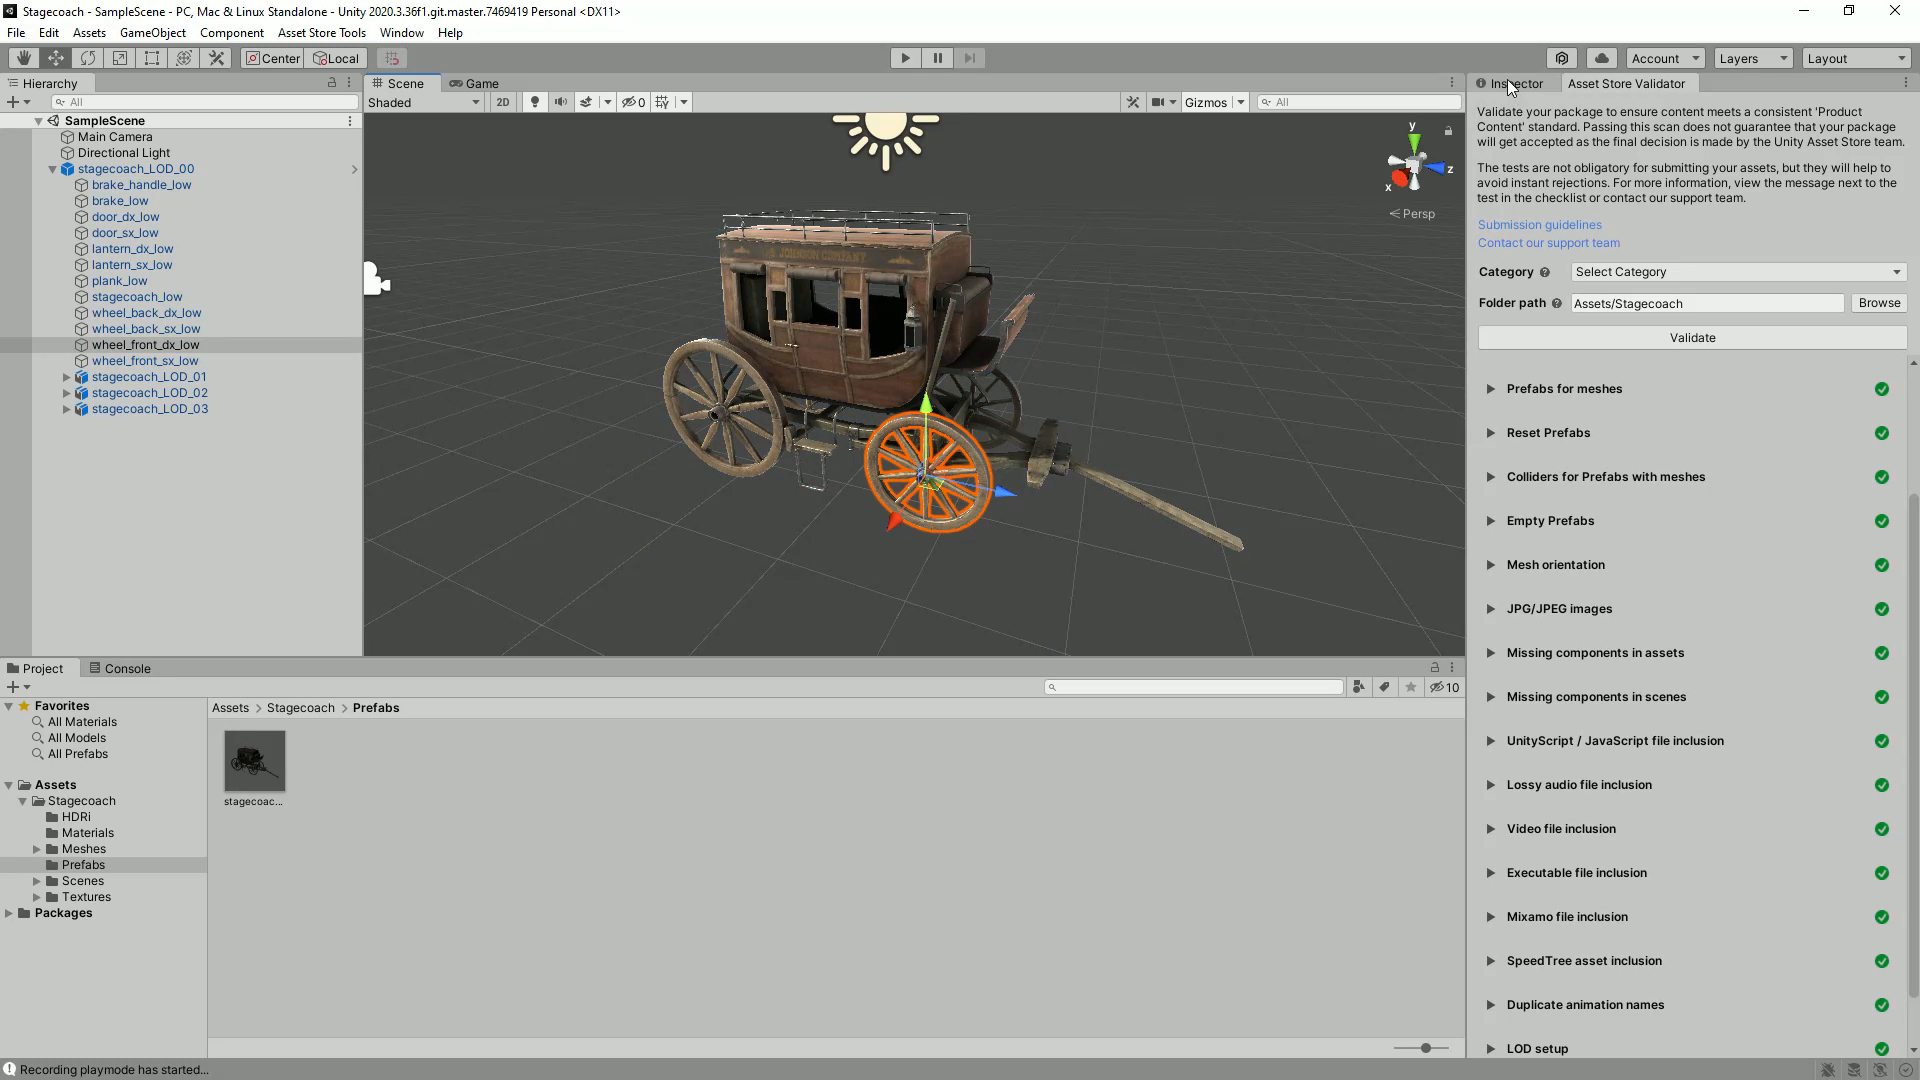Step one frame forward
Viewport: 1920px width, 1080px height.
click(x=970, y=58)
